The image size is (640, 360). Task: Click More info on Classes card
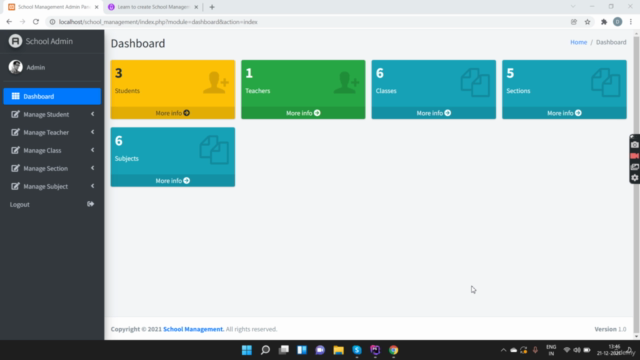tap(434, 113)
